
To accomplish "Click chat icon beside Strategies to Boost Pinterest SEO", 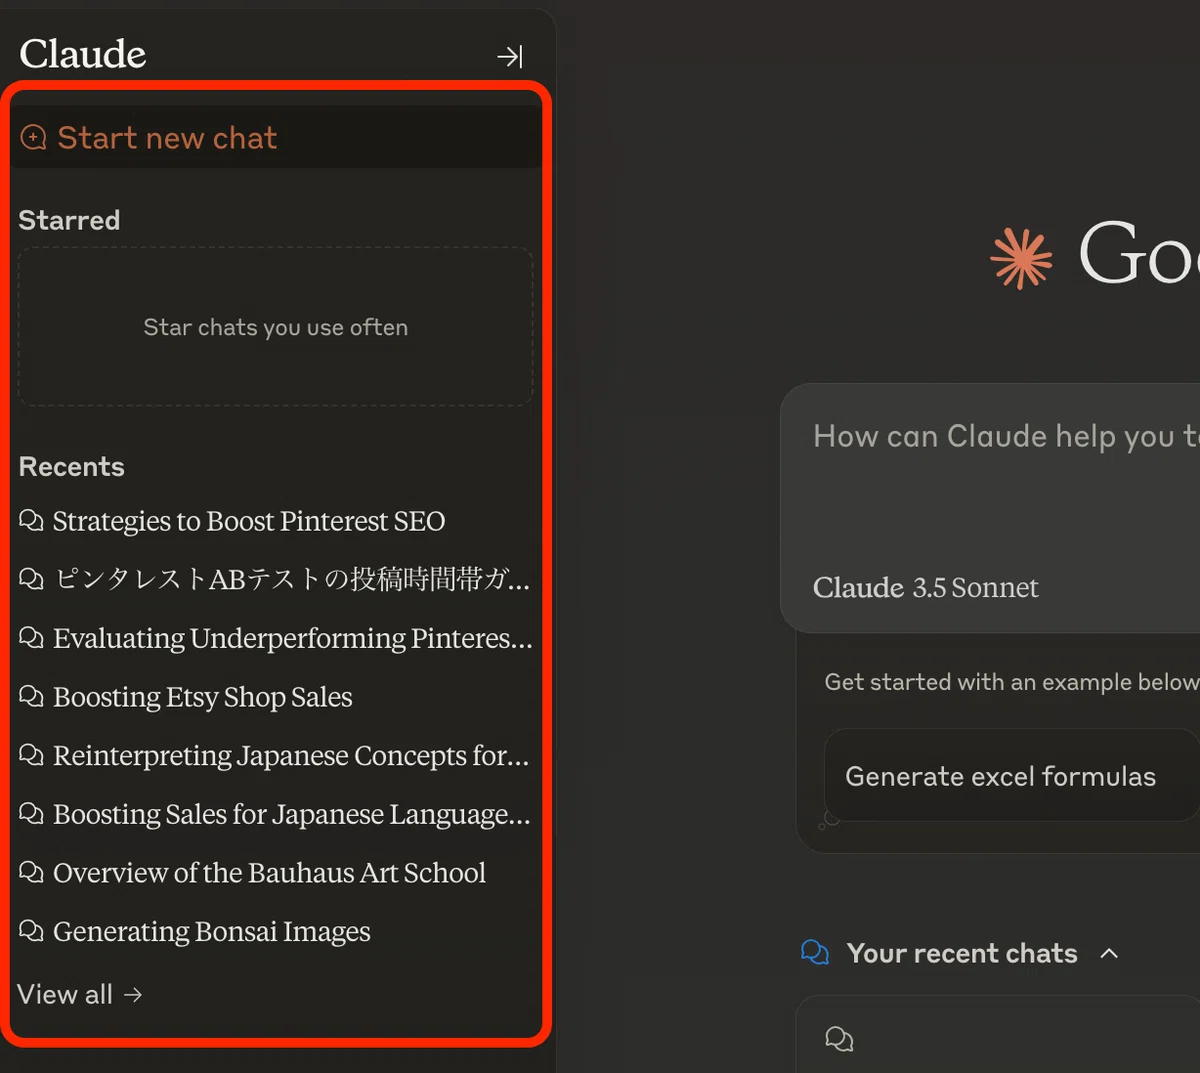I will coord(31,520).
